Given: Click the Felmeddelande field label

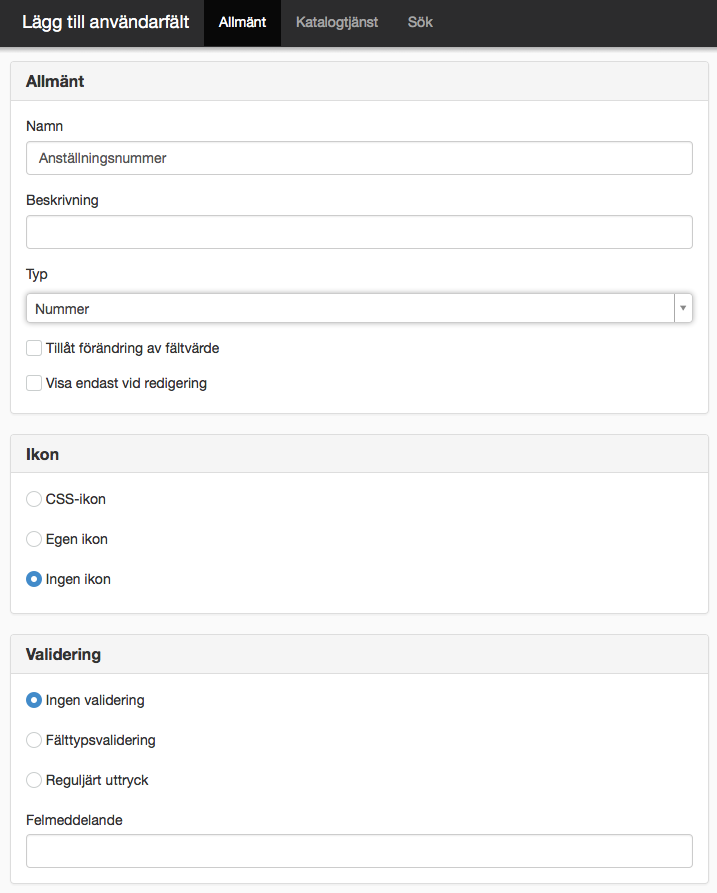Looking at the screenshot, I should click(x=74, y=820).
